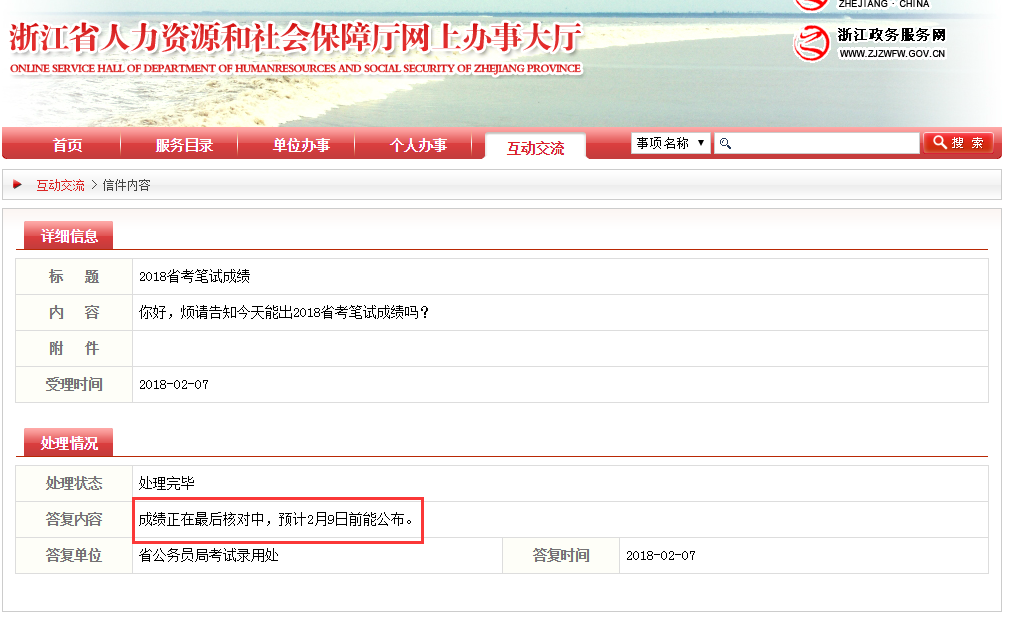Click the magnifier icon inside the search box
This screenshot has height=619, width=1013.
click(726, 144)
